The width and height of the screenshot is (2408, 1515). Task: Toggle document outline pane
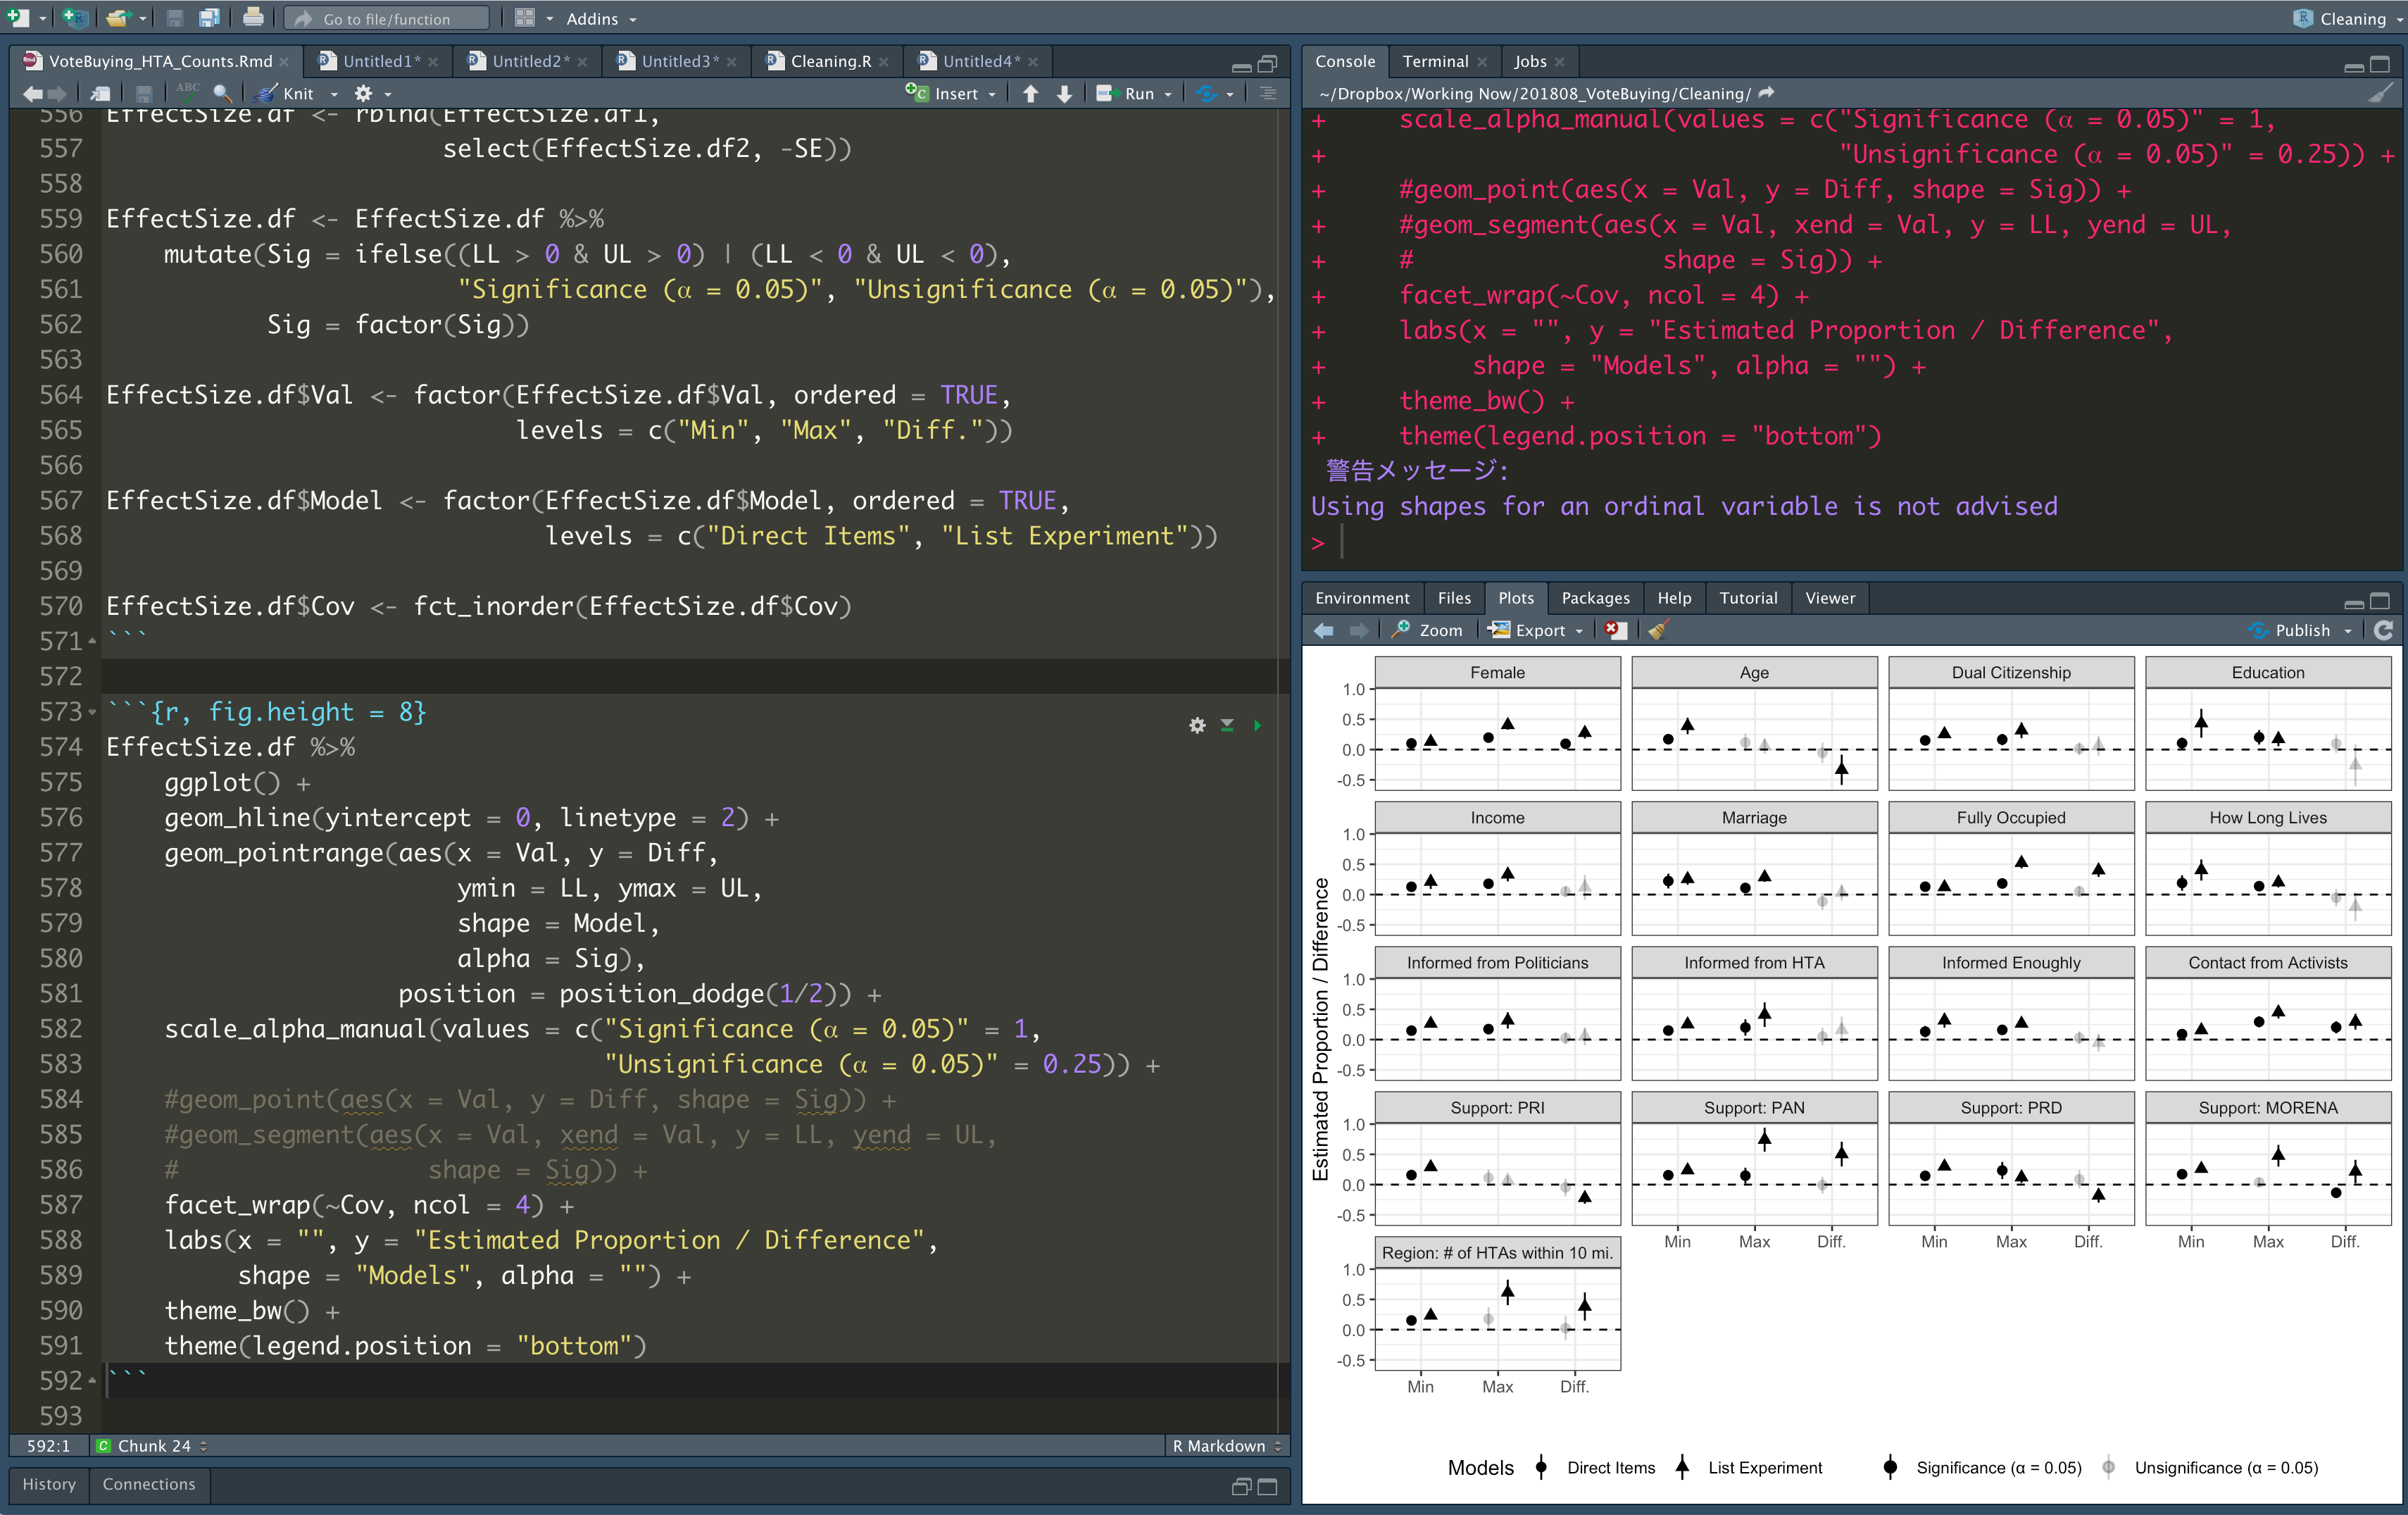coord(1268,93)
